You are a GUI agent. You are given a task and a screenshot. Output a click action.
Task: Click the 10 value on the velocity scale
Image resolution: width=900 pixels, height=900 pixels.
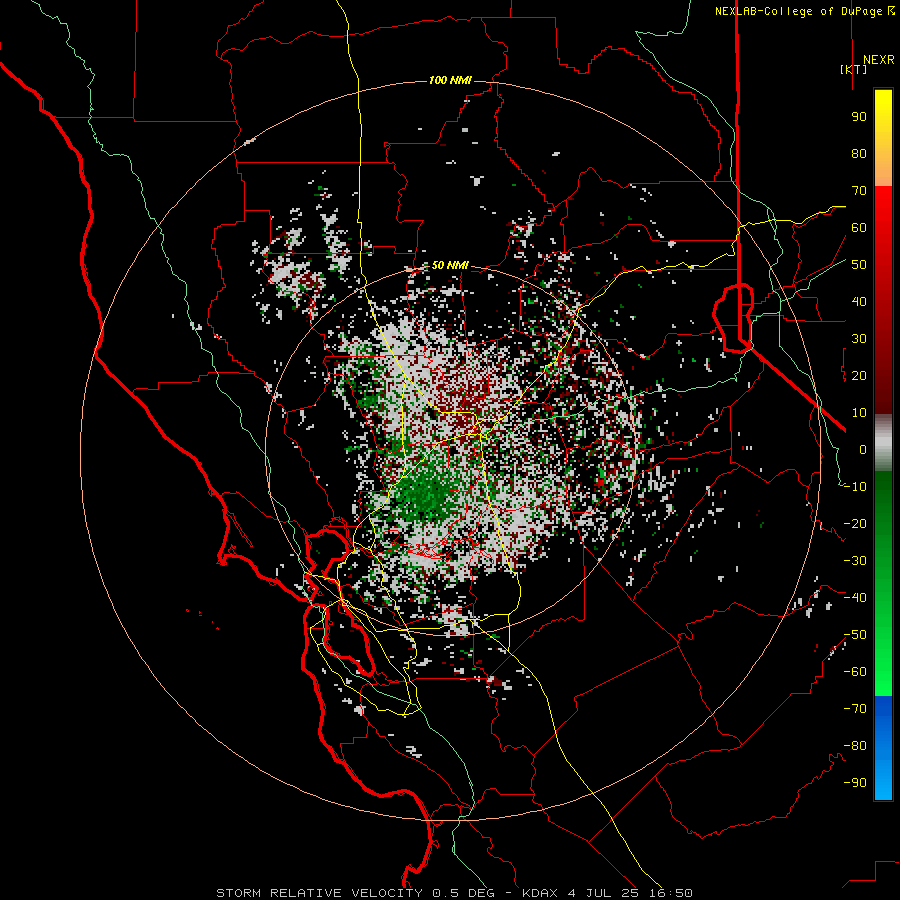pos(859,413)
